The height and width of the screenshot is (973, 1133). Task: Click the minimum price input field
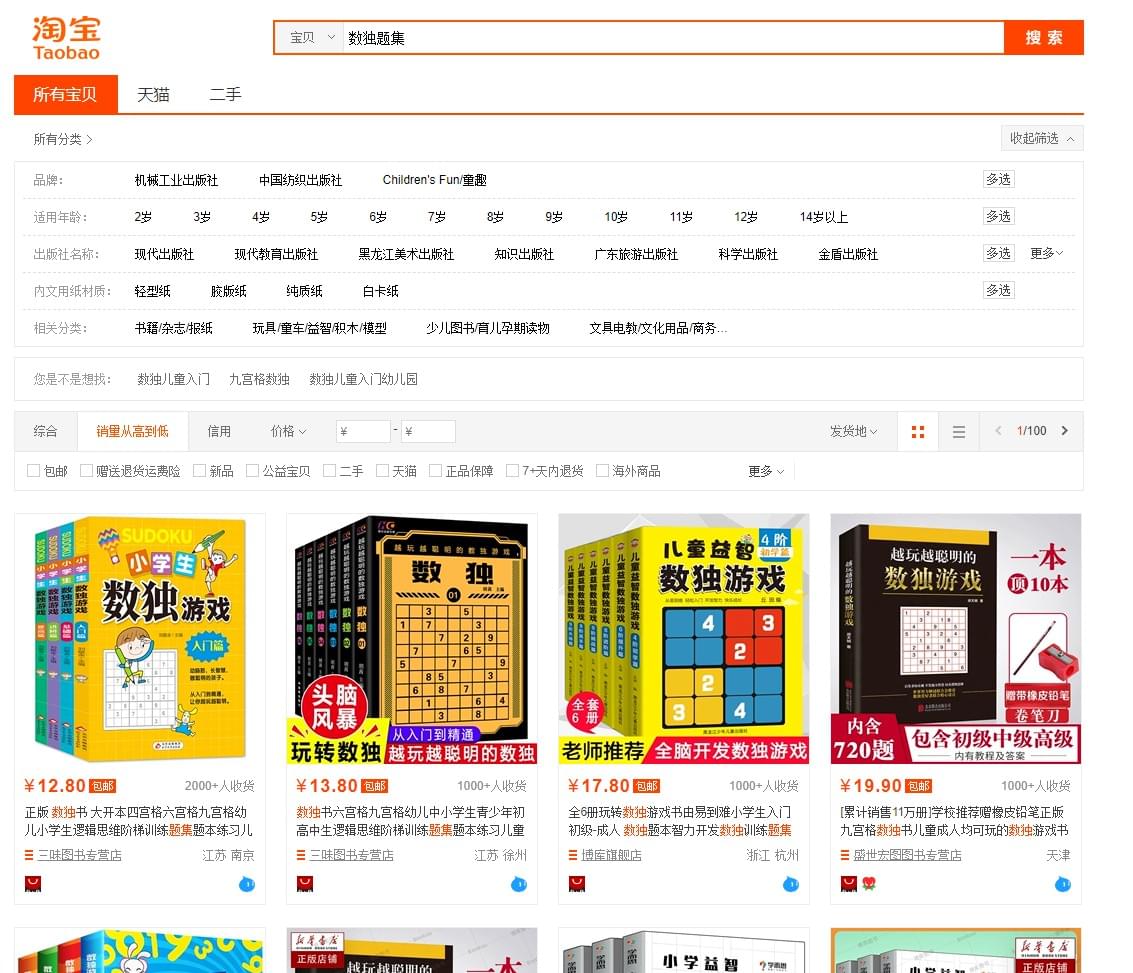(x=363, y=432)
